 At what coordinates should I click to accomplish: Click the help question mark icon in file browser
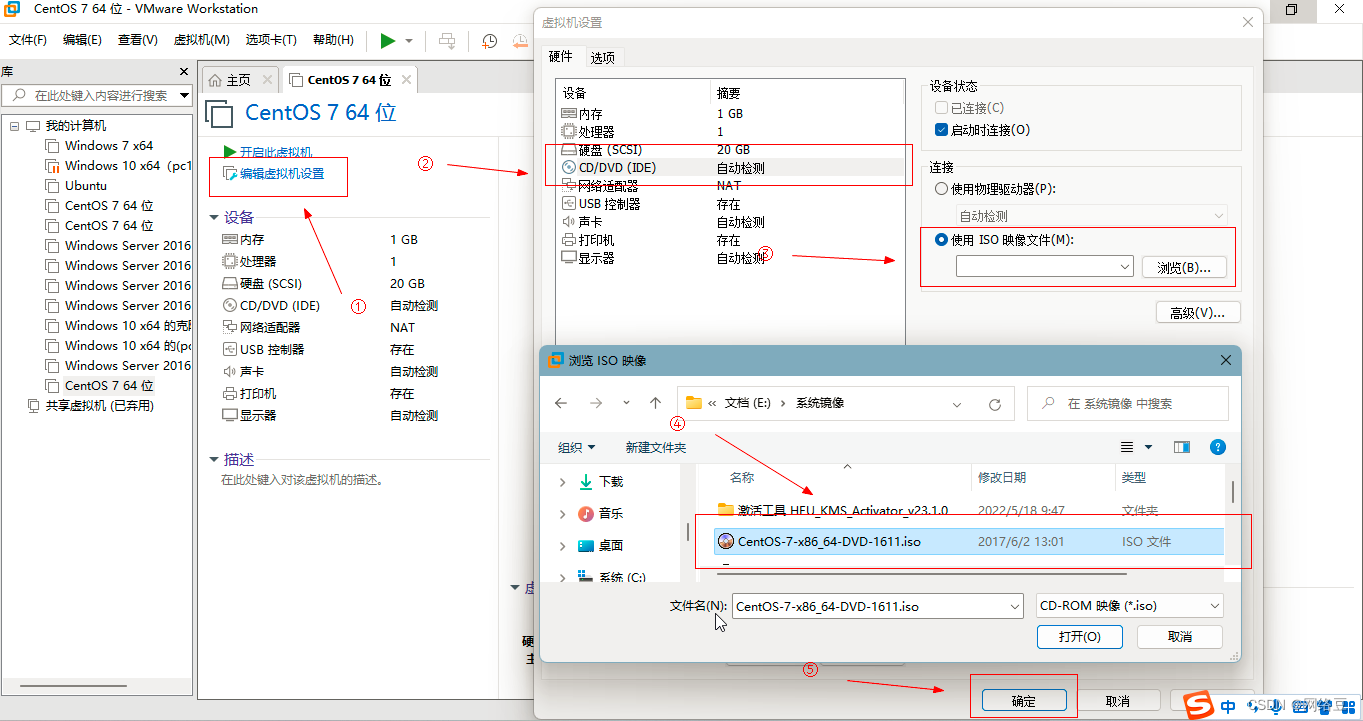pyautogui.click(x=1217, y=447)
